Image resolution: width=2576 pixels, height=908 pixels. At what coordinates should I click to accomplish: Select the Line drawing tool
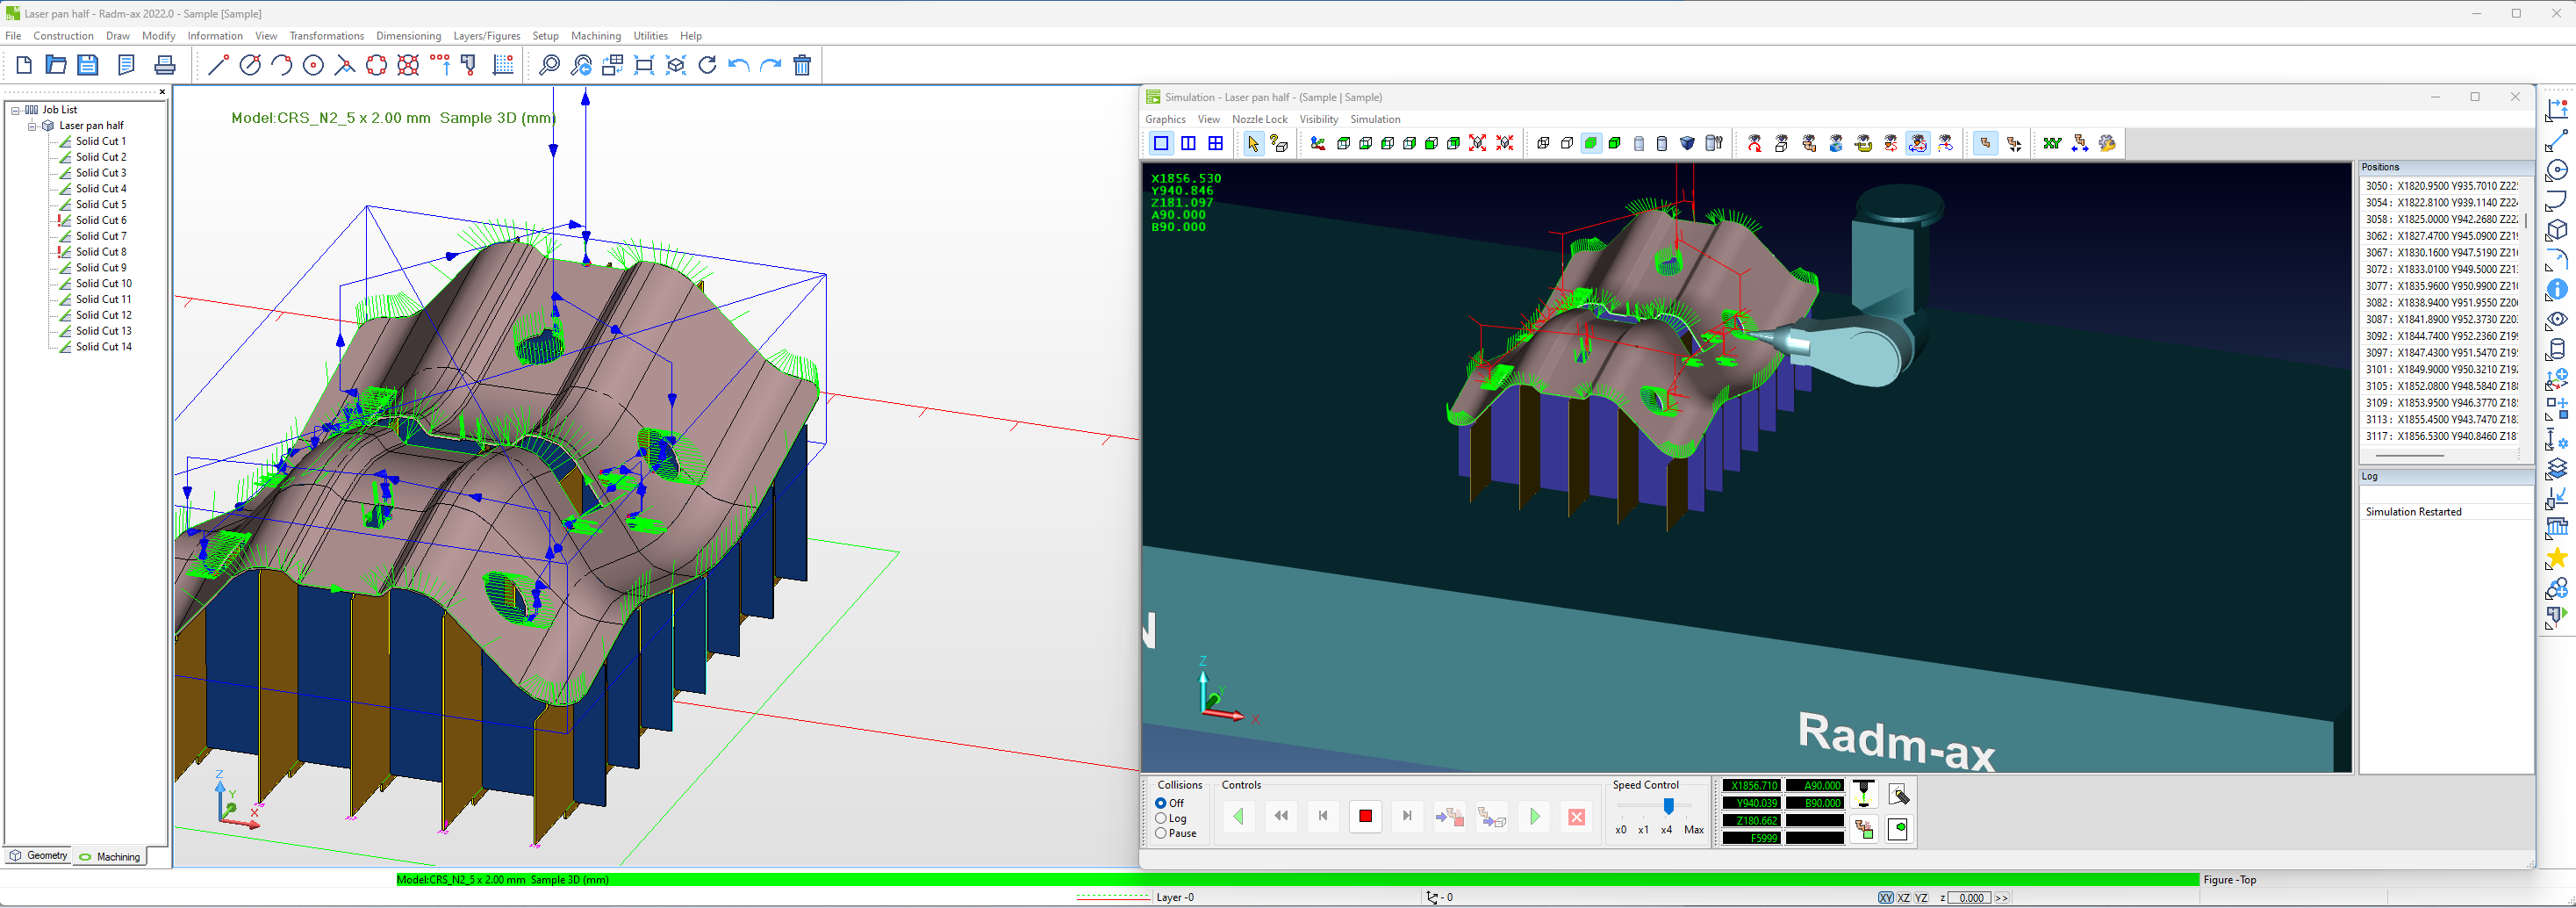pos(218,66)
